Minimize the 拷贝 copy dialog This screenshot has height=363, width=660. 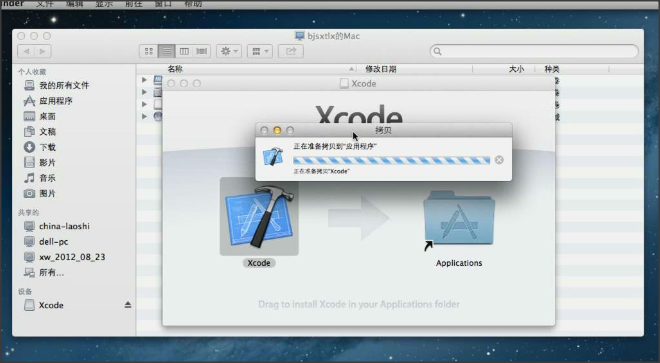tap(277, 131)
